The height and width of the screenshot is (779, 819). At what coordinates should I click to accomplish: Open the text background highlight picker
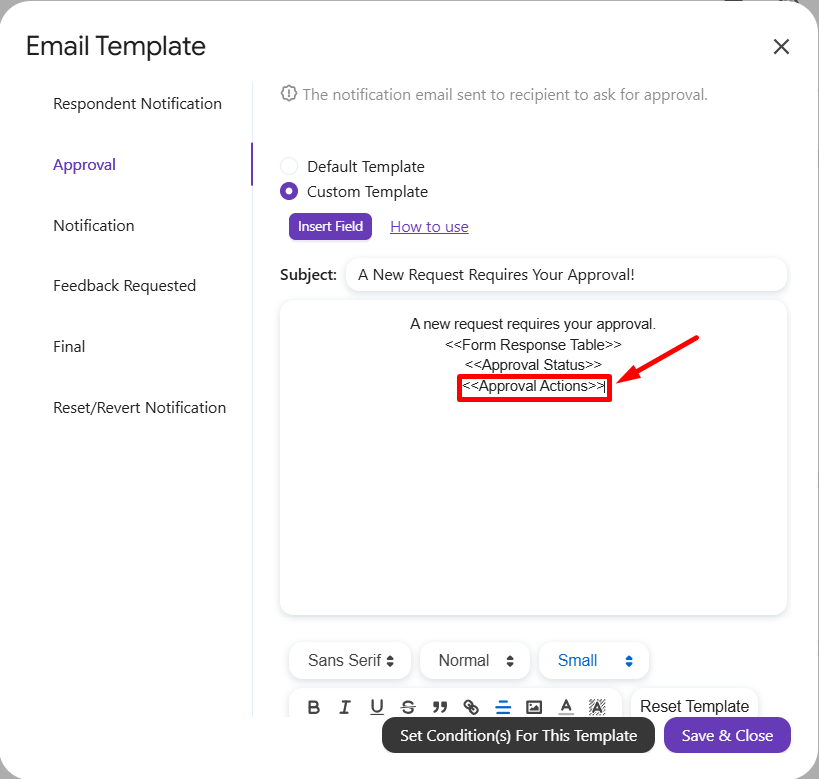(597, 707)
